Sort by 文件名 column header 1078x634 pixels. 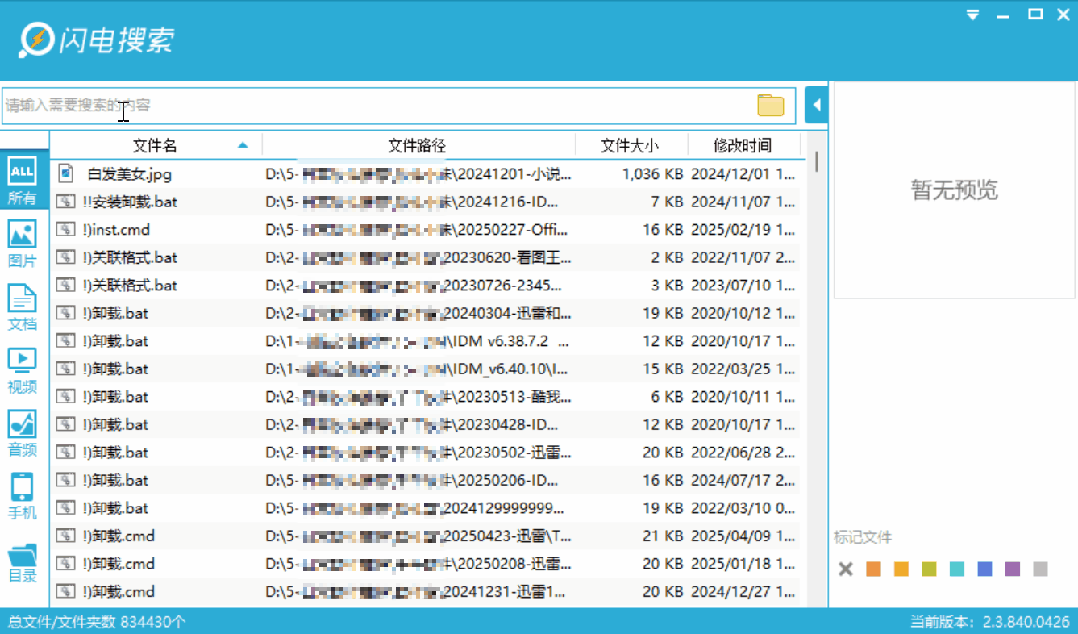[x=155, y=145]
